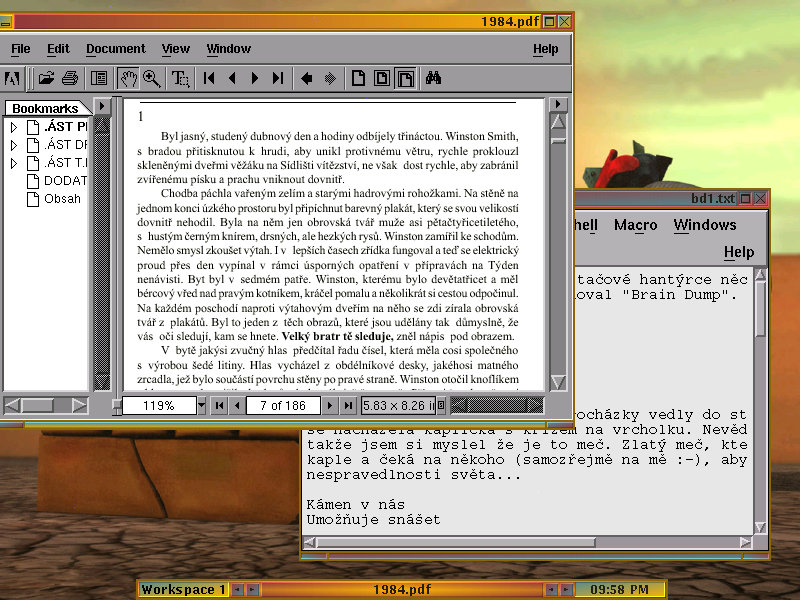Click the bd1.txt horizontal scrollbar thumb
800x600 pixels.
pos(456,542)
